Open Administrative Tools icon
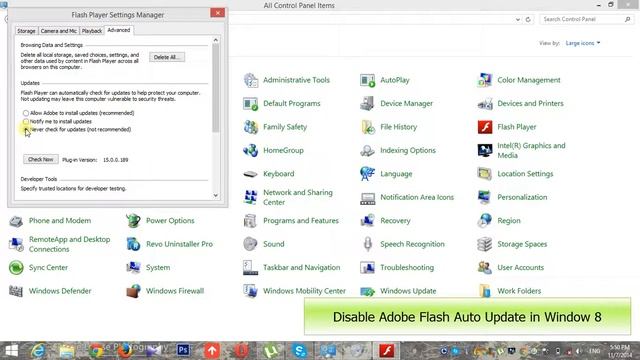 [251, 80]
